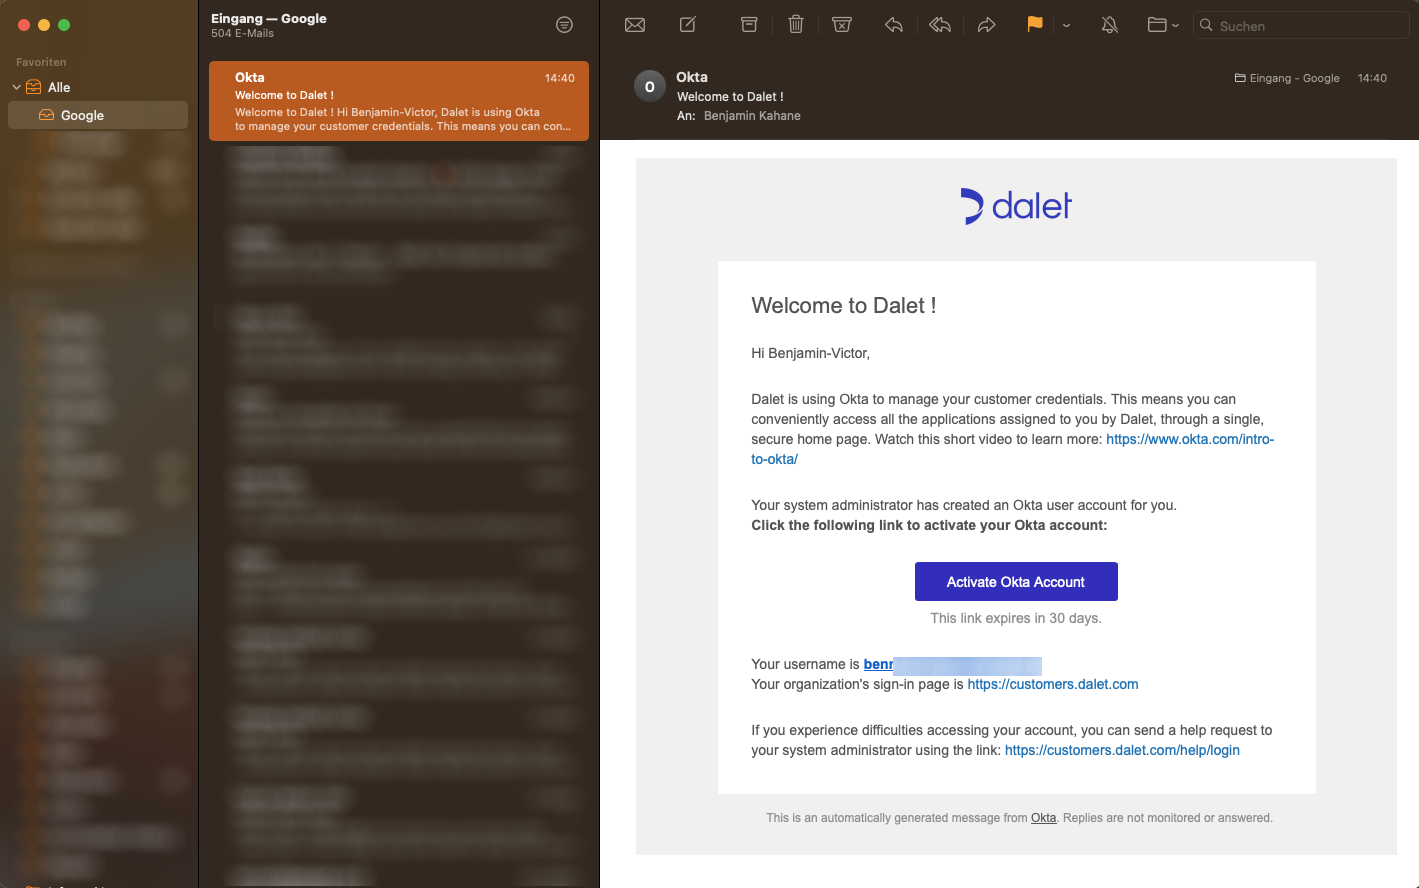1419x888 pixels.
Task: Click the Get New Mail envelope icon
Action: point(635,25)
